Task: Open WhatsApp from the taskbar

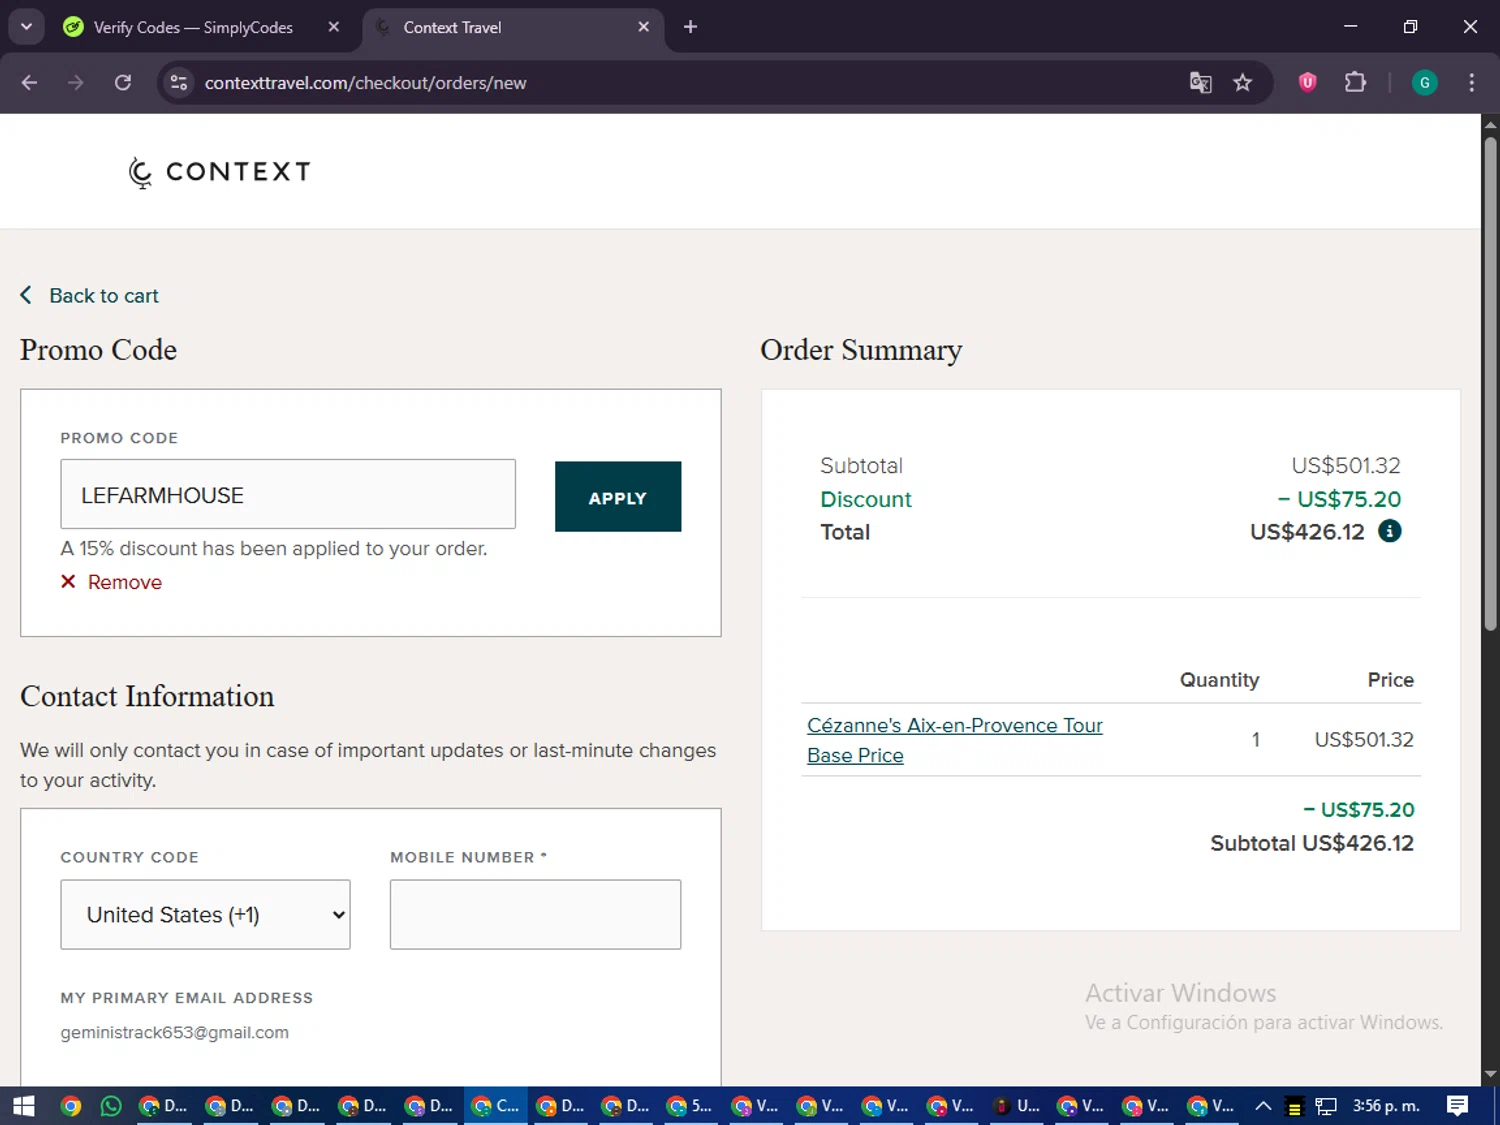Action: tap(111, 1105)
